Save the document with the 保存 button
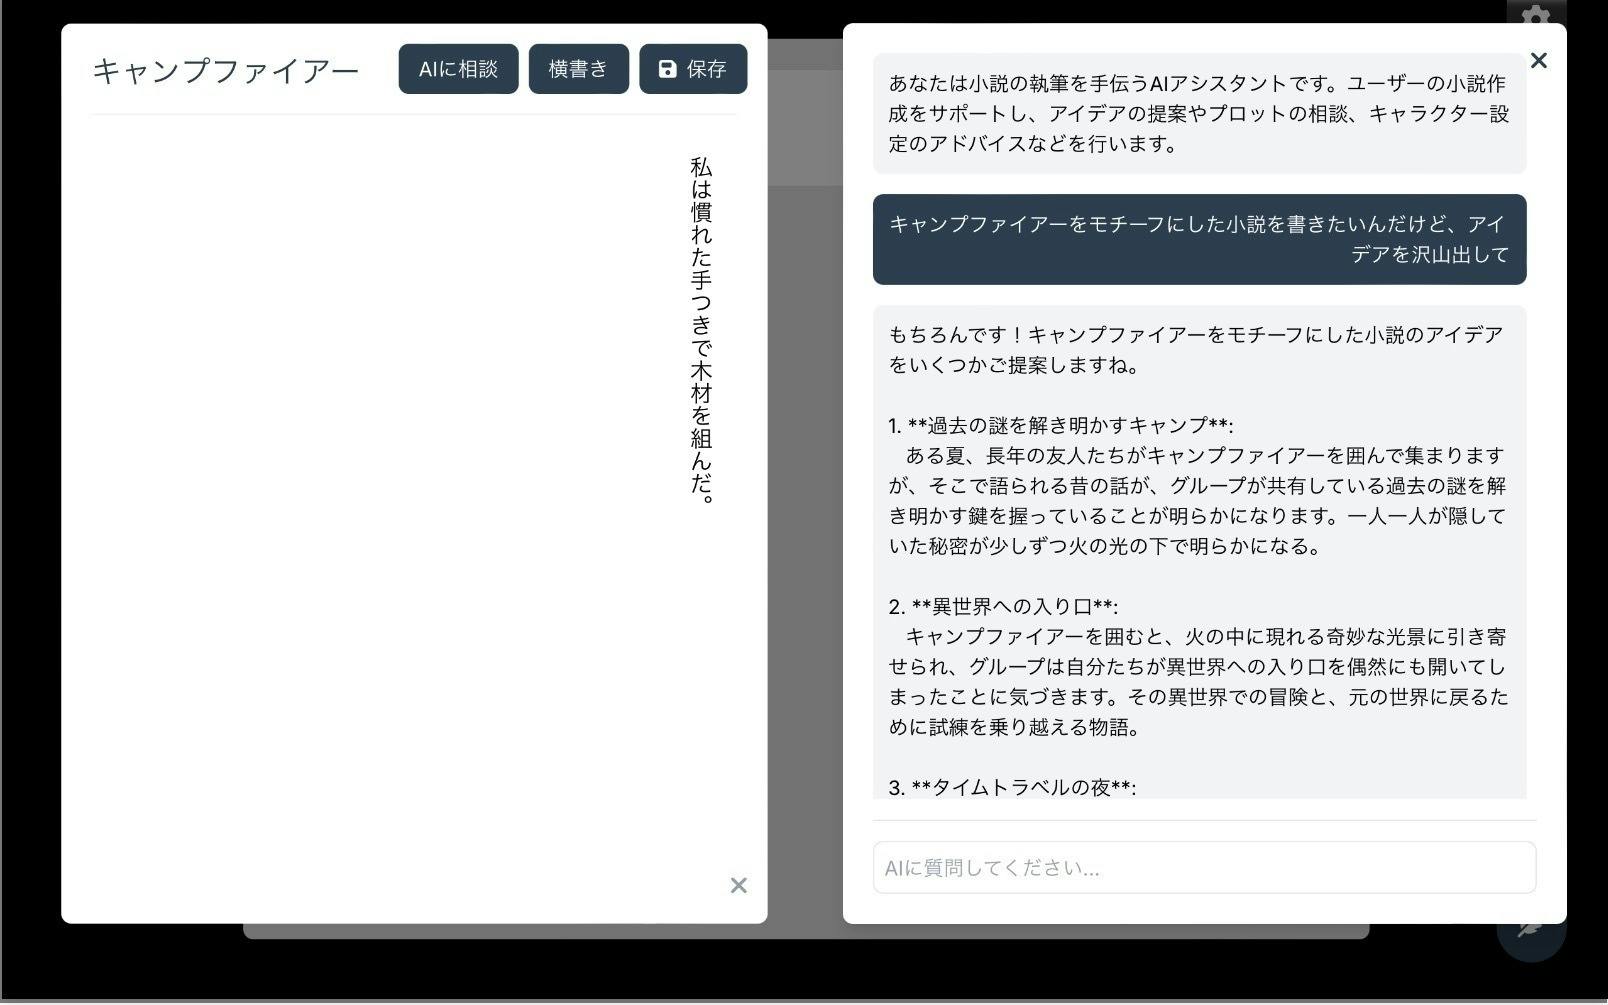 (693, 68)
